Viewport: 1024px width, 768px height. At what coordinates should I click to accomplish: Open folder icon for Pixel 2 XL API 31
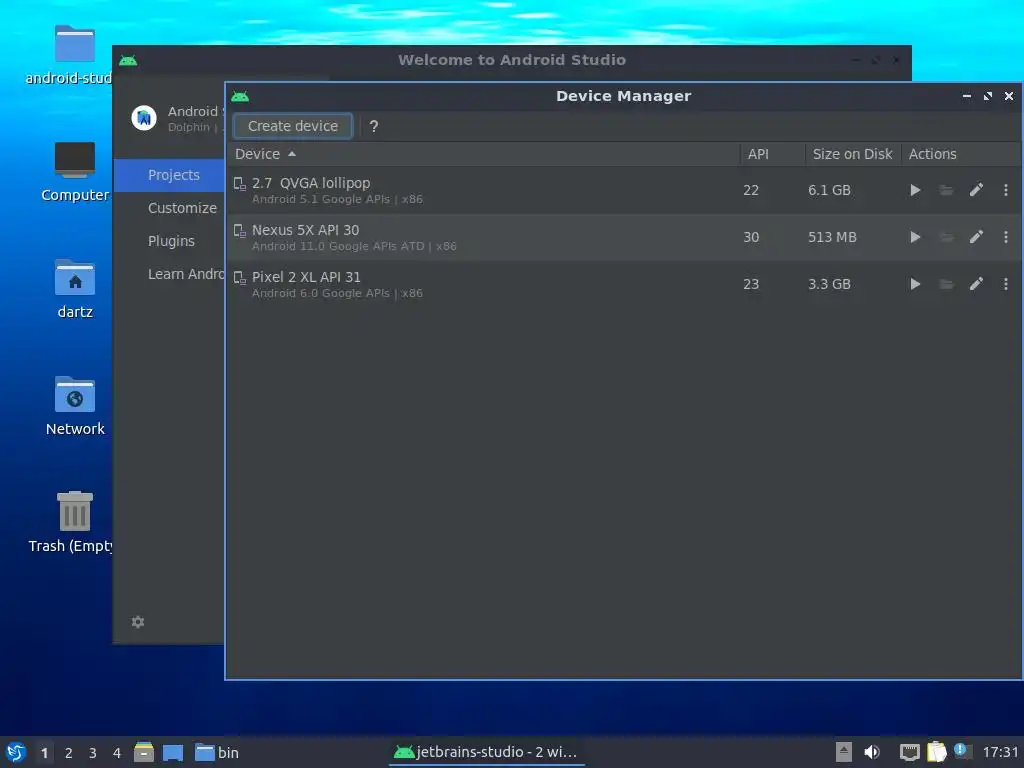[946, 284]
